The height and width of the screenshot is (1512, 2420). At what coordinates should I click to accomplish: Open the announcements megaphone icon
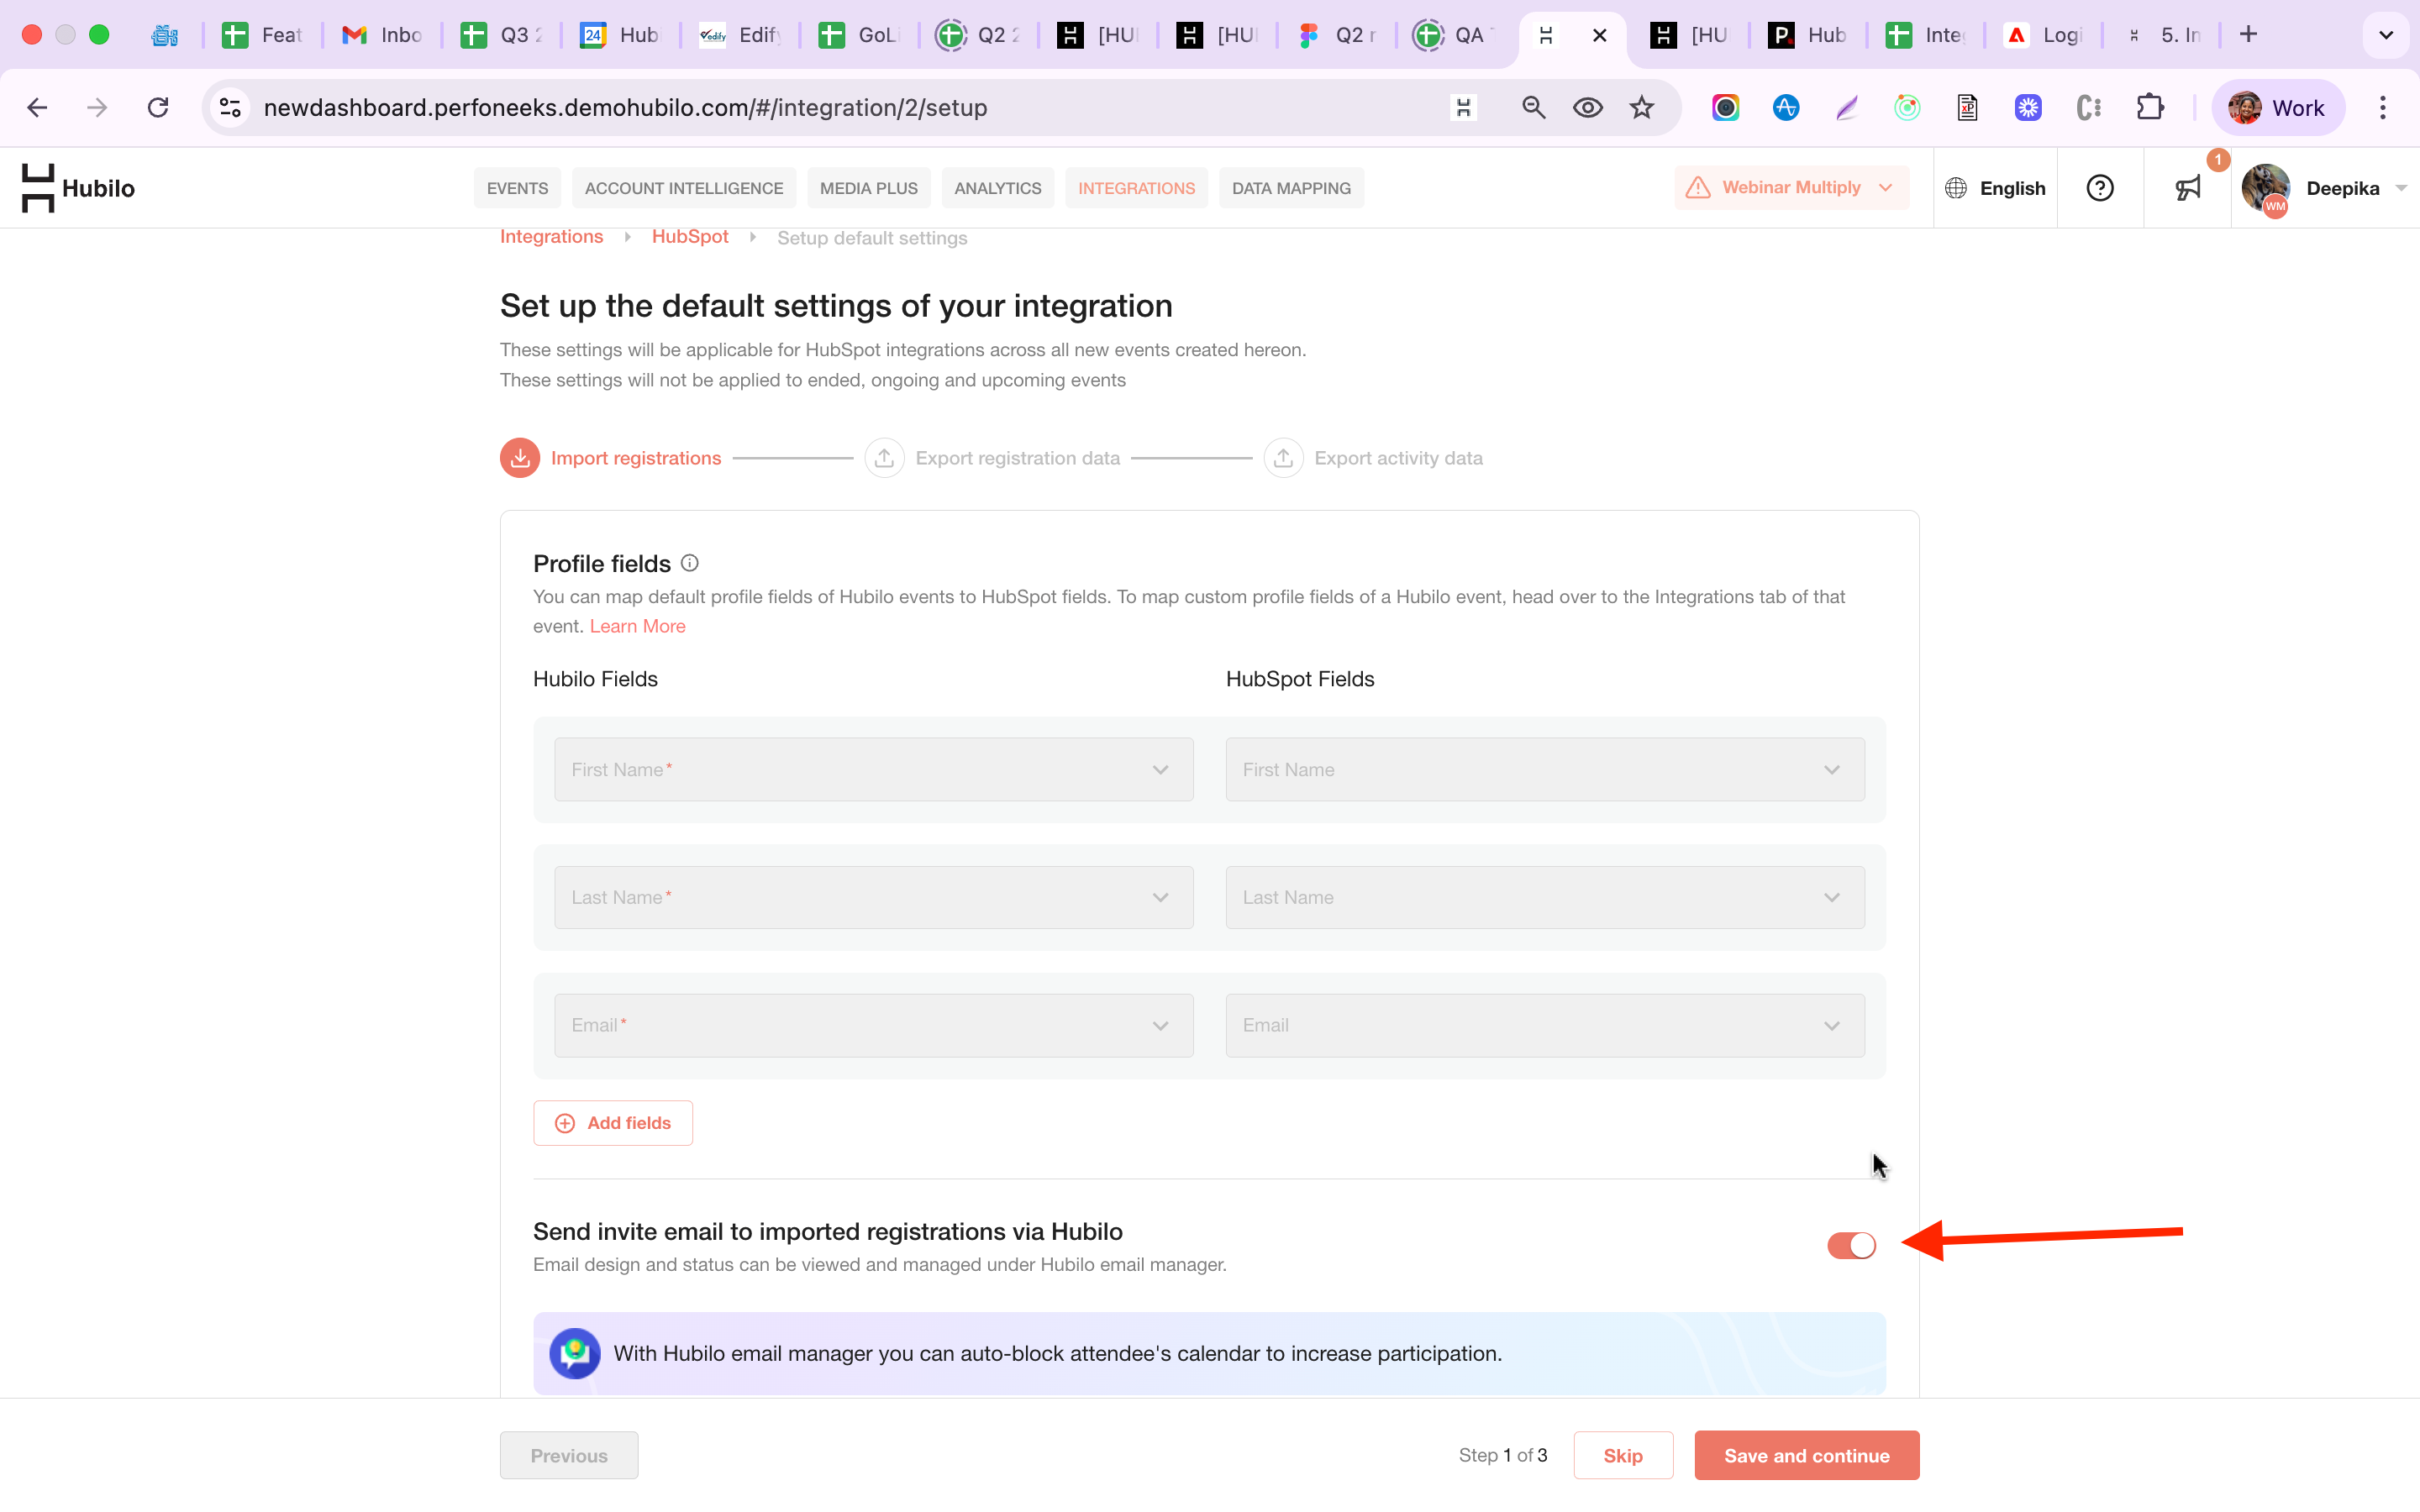pyautogui.click(x=2188, y=188)
